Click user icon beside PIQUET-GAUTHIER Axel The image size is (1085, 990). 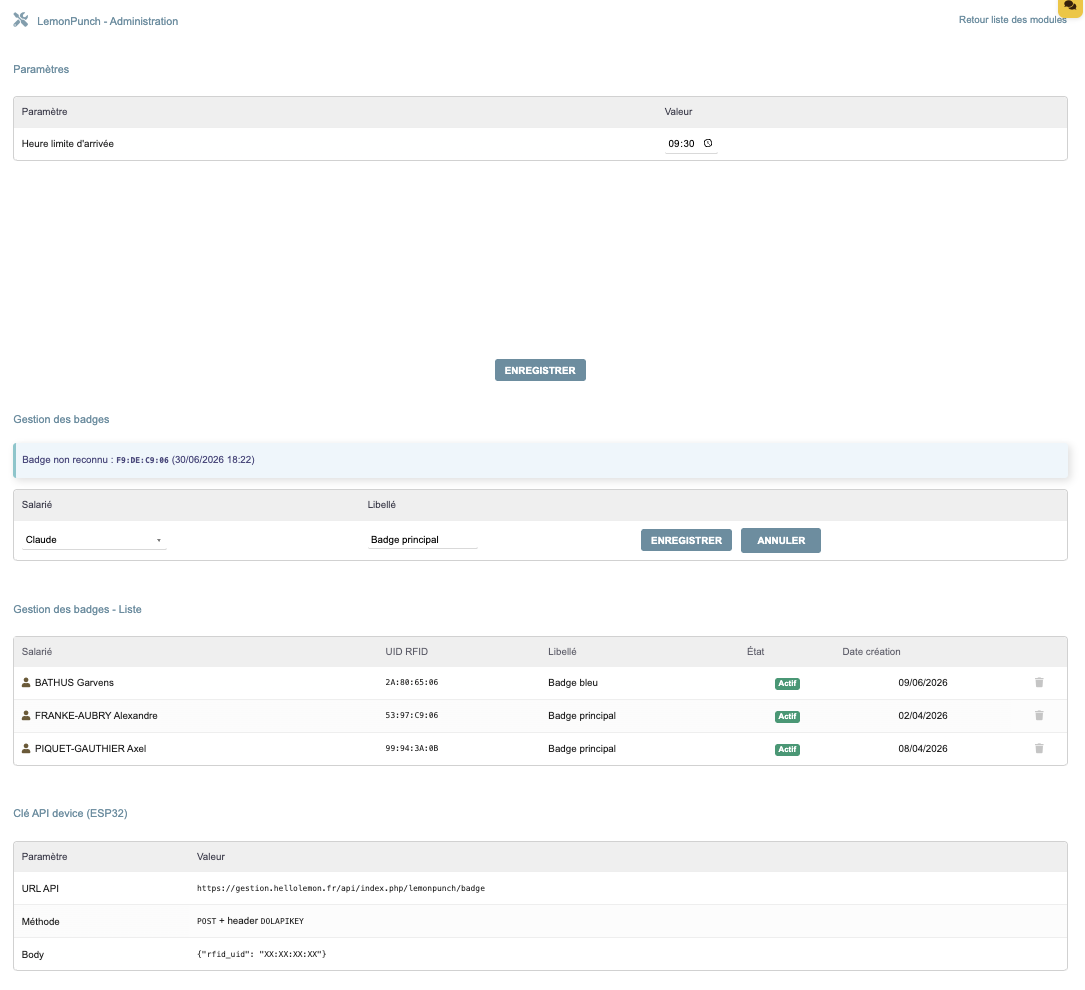(26, 749)
